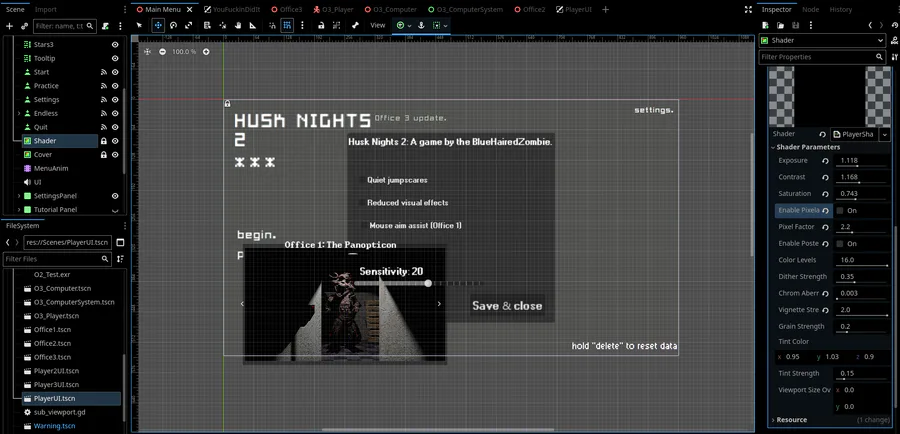This screenshot has width=900, height=434.
Task: Save the edited resource via disk icon
Action: (795, 25)
